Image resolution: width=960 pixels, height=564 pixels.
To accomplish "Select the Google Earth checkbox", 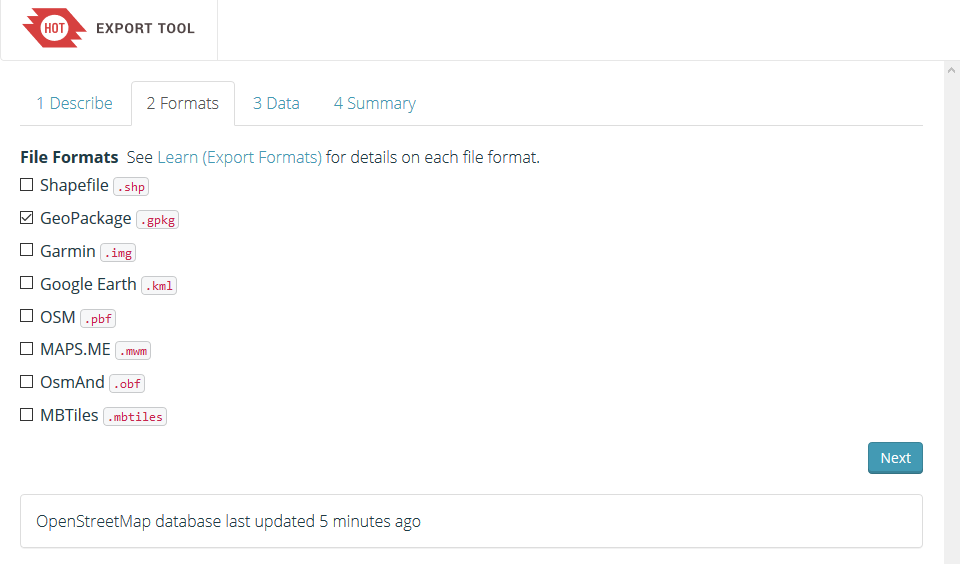I will click(x=27, y=284).
